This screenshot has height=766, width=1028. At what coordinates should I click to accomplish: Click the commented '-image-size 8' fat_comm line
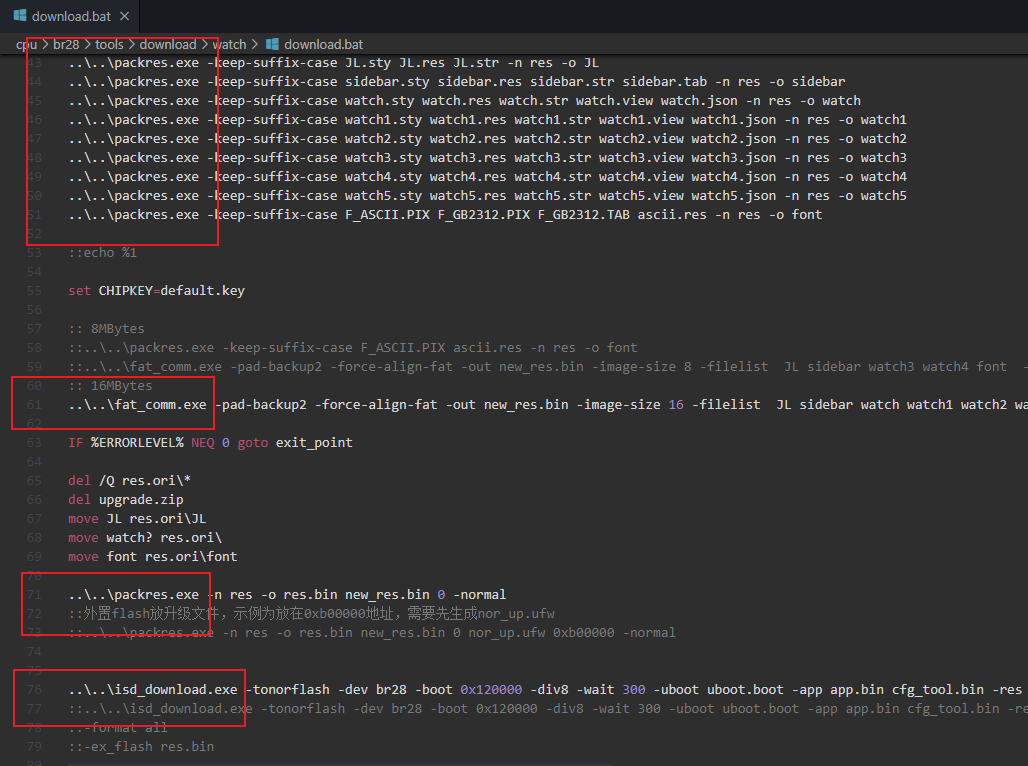click(x=547, y=367)
